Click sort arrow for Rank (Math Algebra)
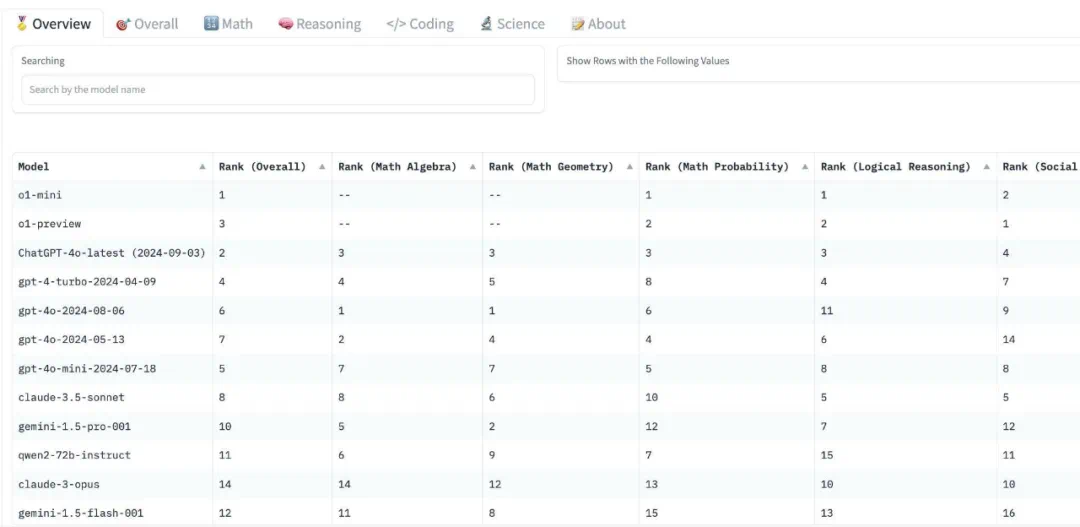Screen dimensions: 1080x527 click(472, 167)
